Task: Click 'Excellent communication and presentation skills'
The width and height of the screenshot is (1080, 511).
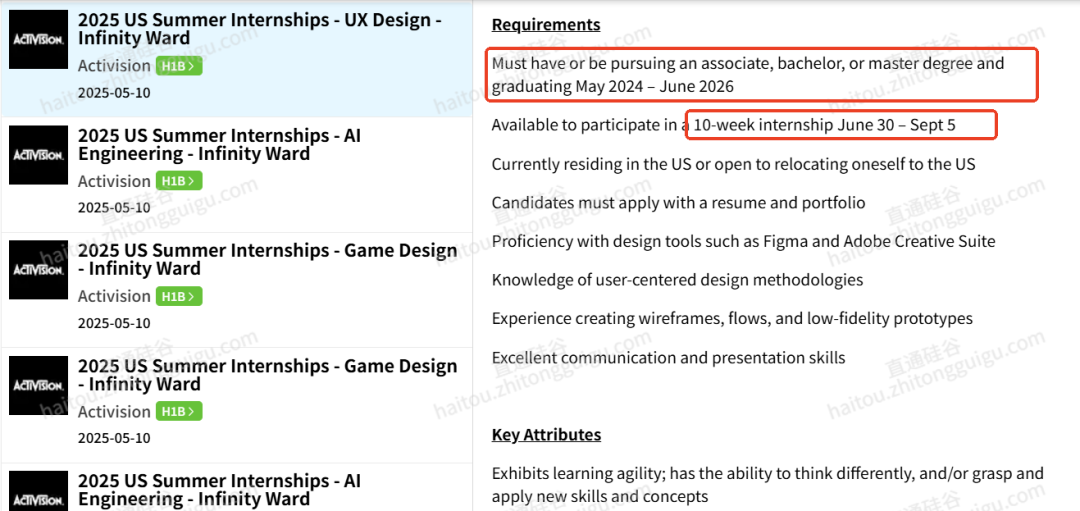Action: 668,357
